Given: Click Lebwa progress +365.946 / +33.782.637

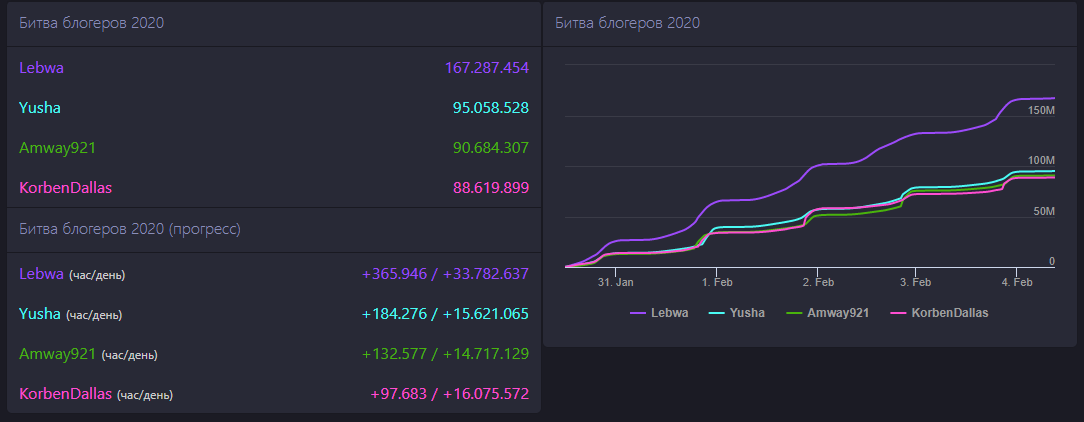Looking at the screenshot, I should (445, 274).
